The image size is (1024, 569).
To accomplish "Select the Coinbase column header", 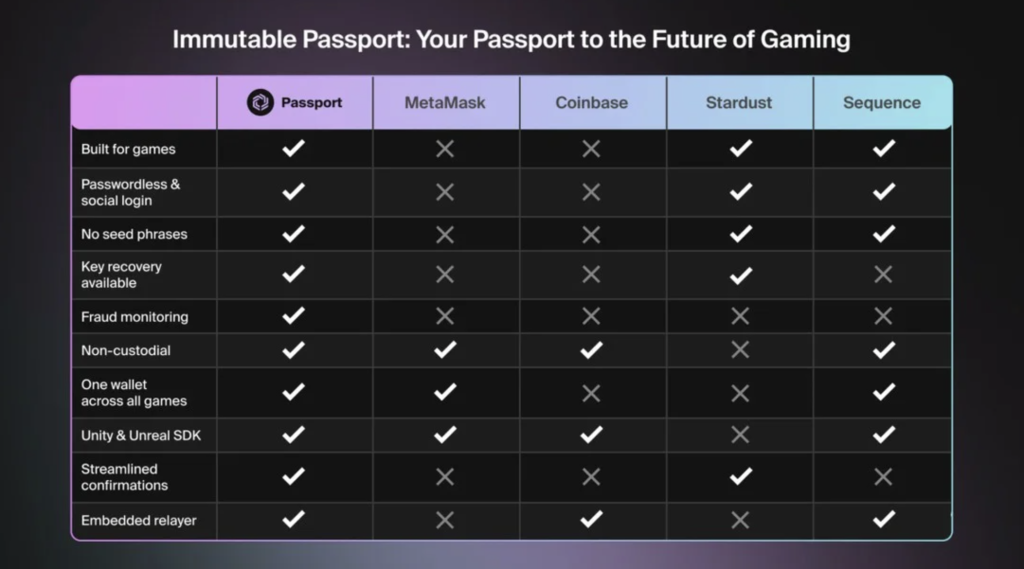I will click(x=592, y=103).
